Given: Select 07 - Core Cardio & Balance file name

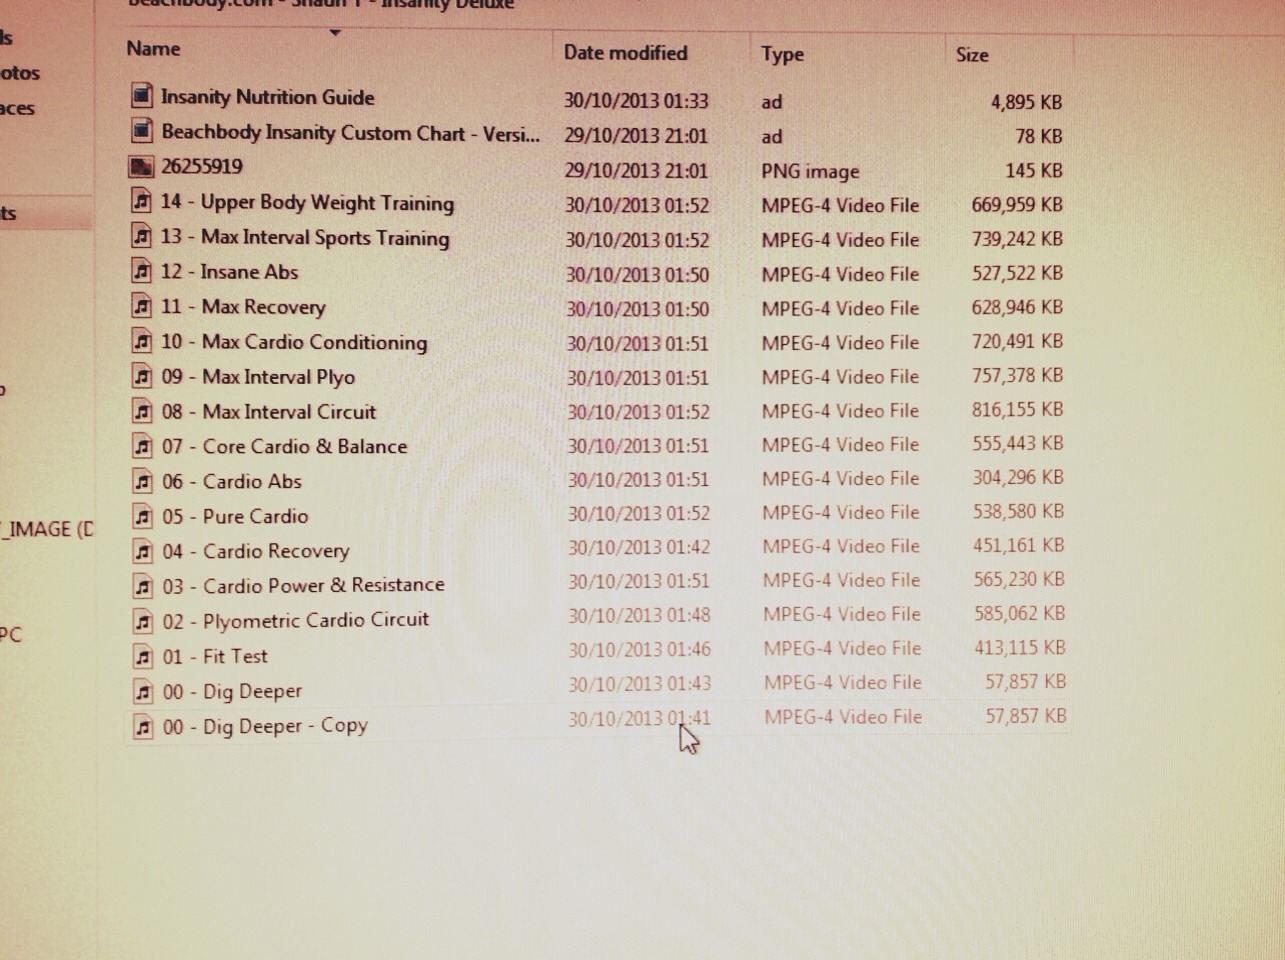Looking at the screenshot, I should (x=284, y=446).
